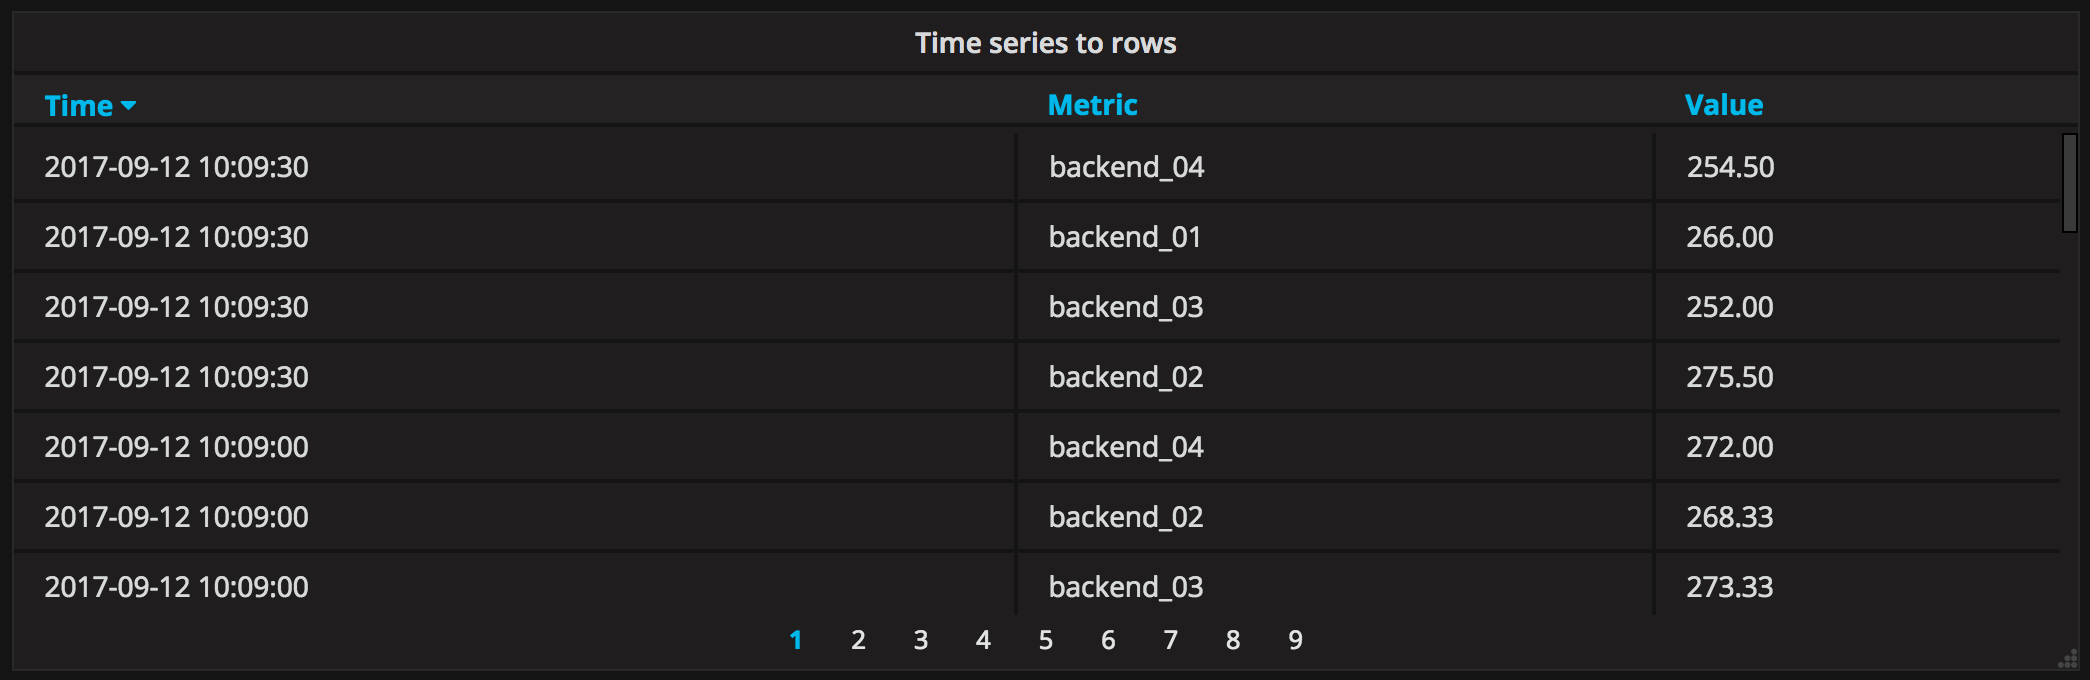Select the backend_01 metric cell

[1125, 237]
